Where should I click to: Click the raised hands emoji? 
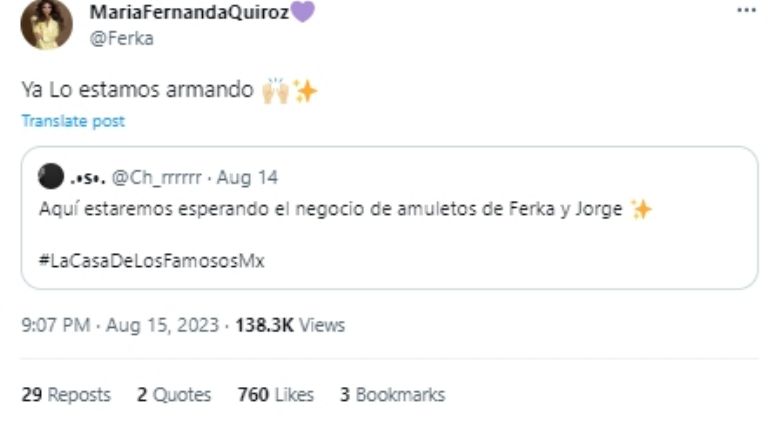pyautogui.click(x=276, y=91)
